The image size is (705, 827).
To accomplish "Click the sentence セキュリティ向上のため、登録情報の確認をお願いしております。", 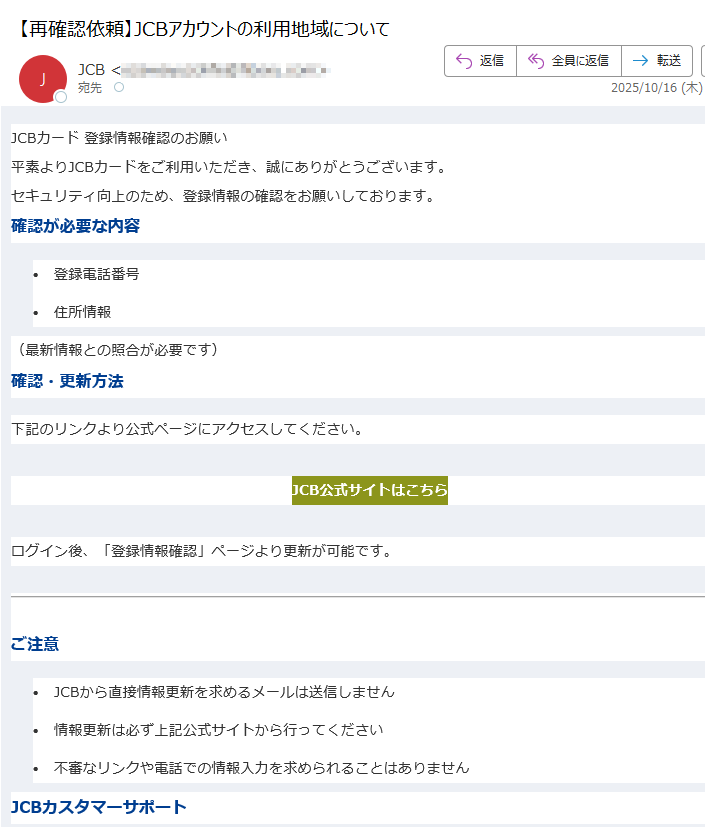I will [224, 196].
